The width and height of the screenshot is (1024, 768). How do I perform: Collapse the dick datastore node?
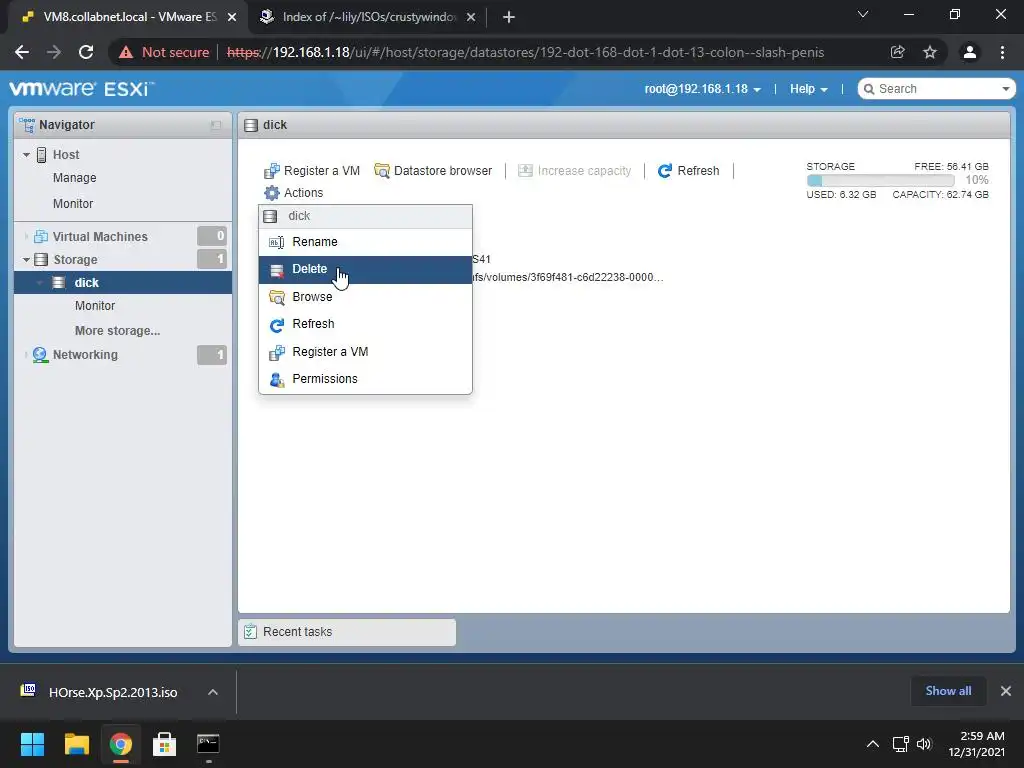[x=40, y=283]
